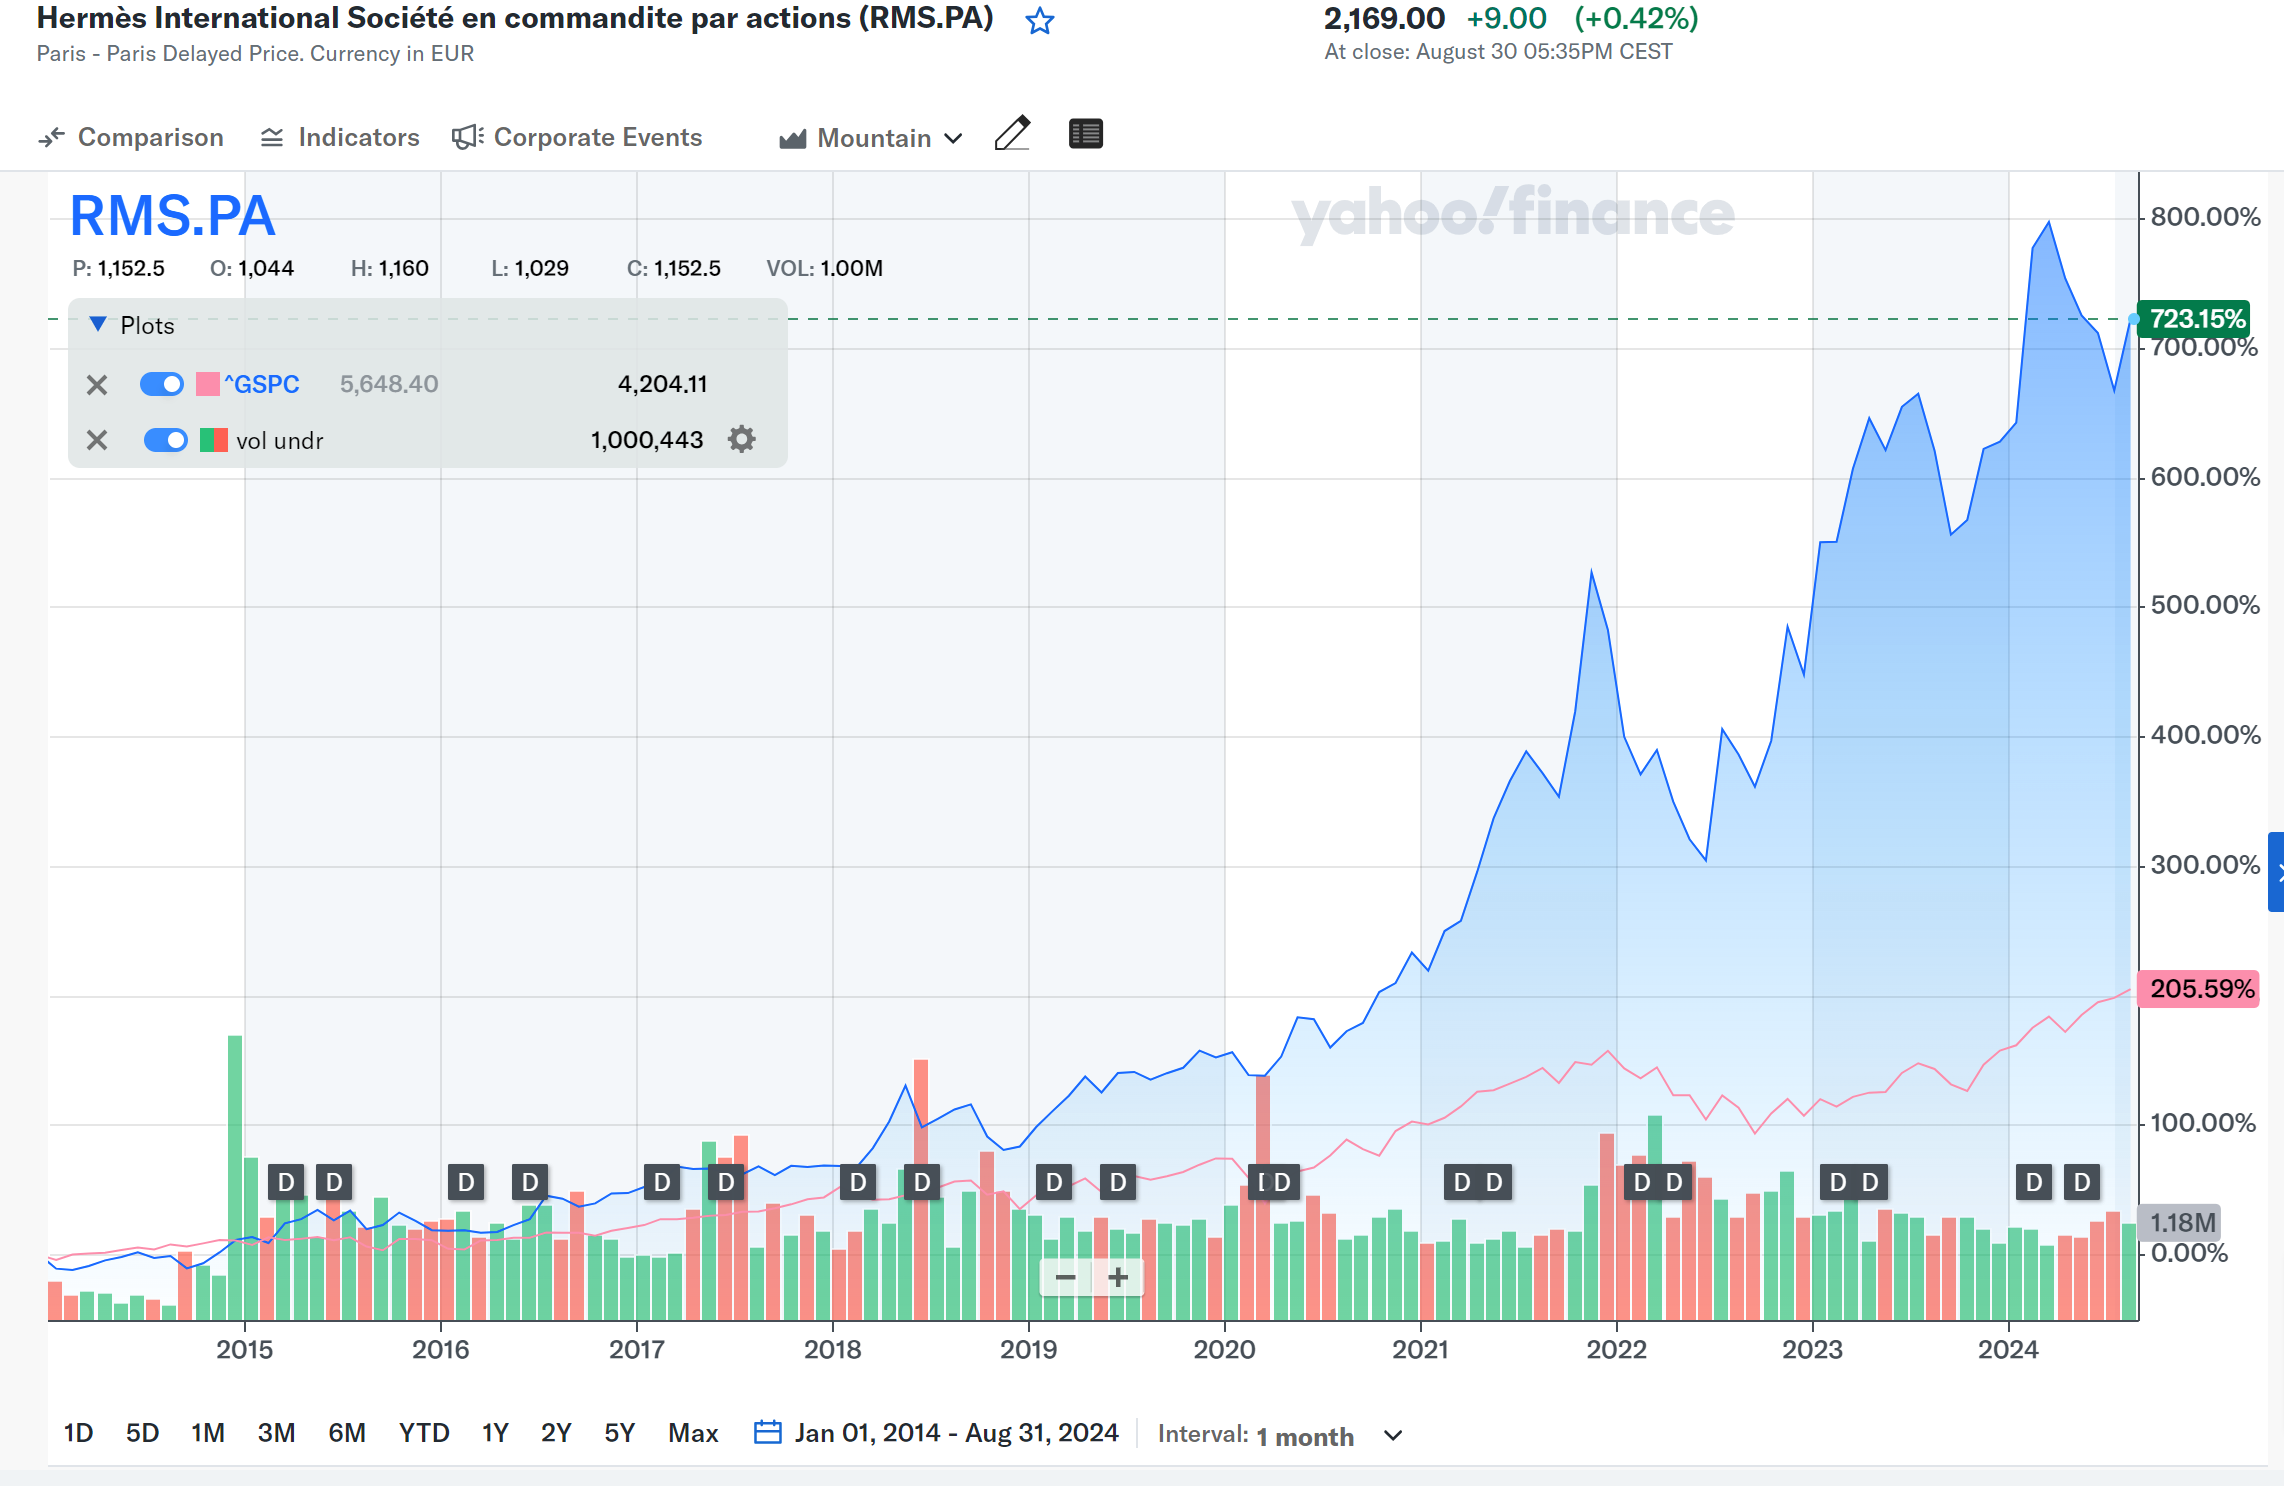
Task: Select the 1D range
Action: 78,1433
